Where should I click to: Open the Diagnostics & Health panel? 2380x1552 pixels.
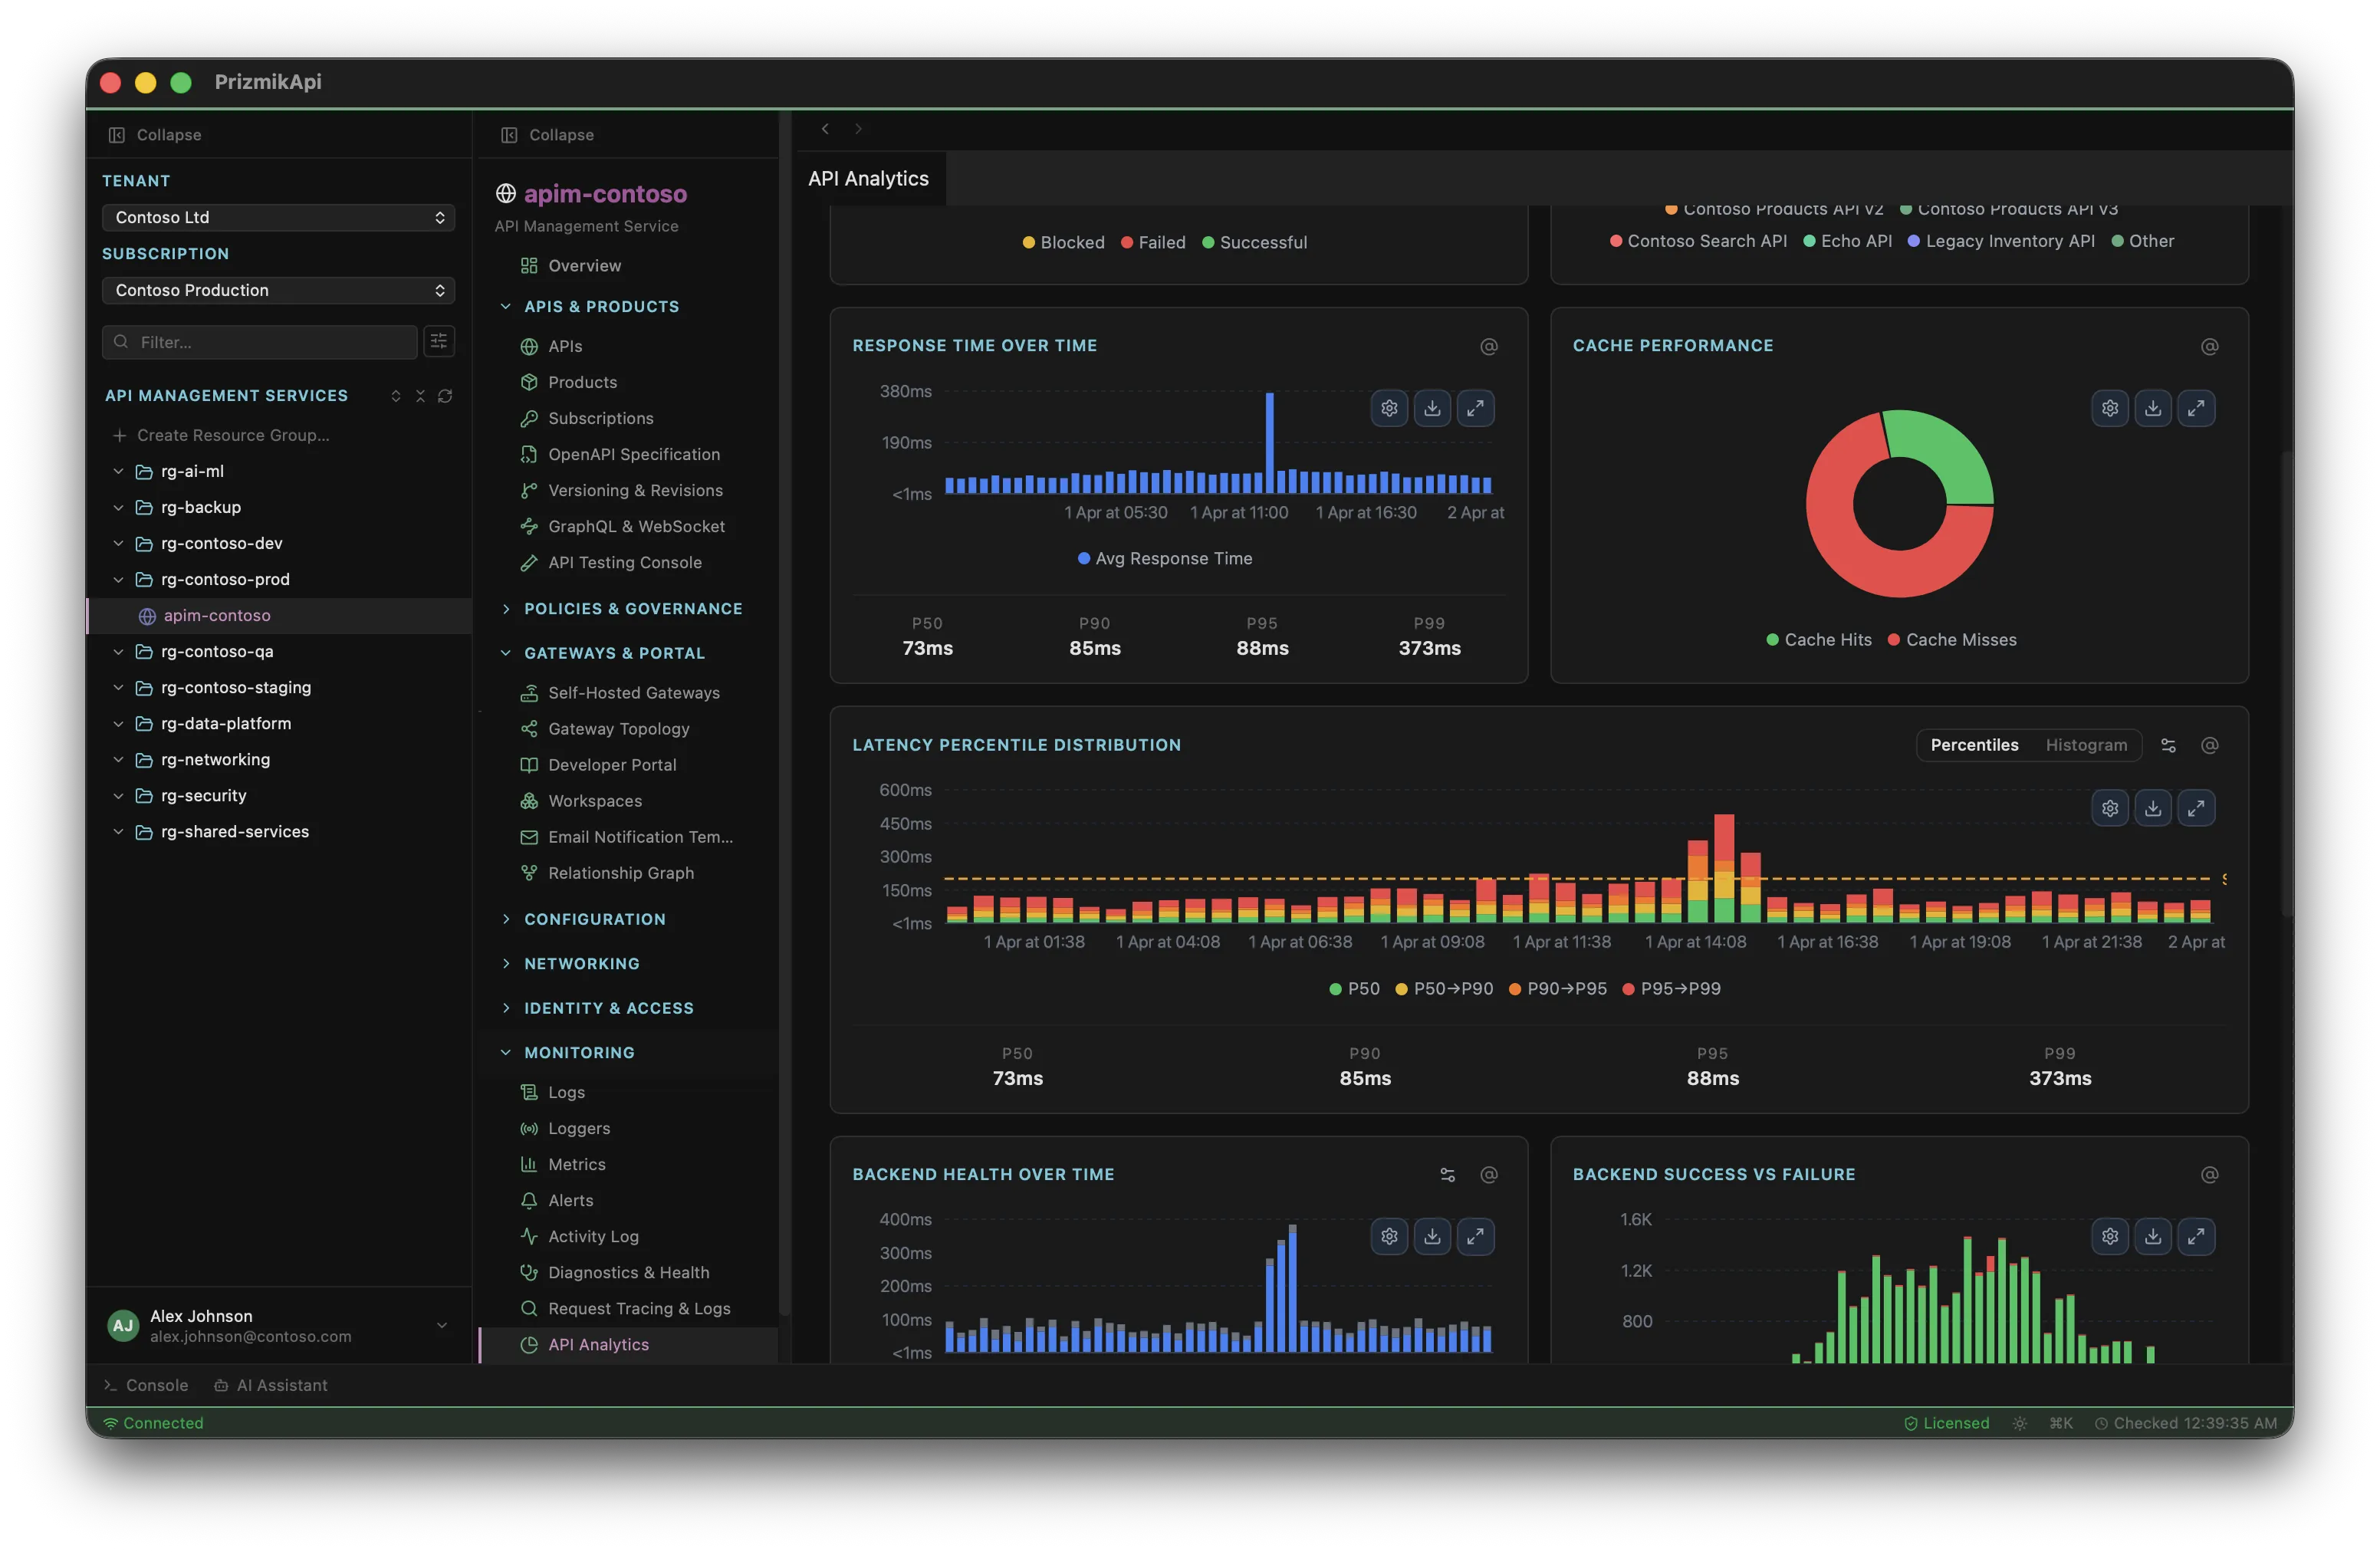[628, 1272]
